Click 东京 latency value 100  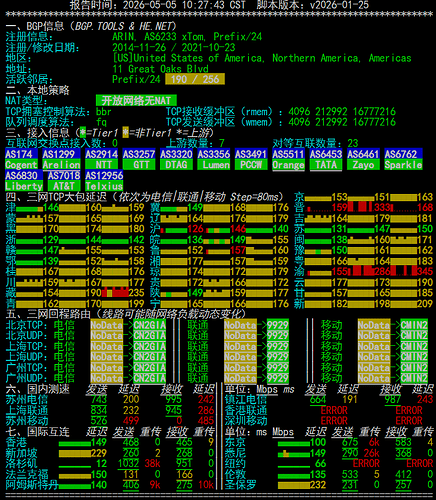(318, 442)
